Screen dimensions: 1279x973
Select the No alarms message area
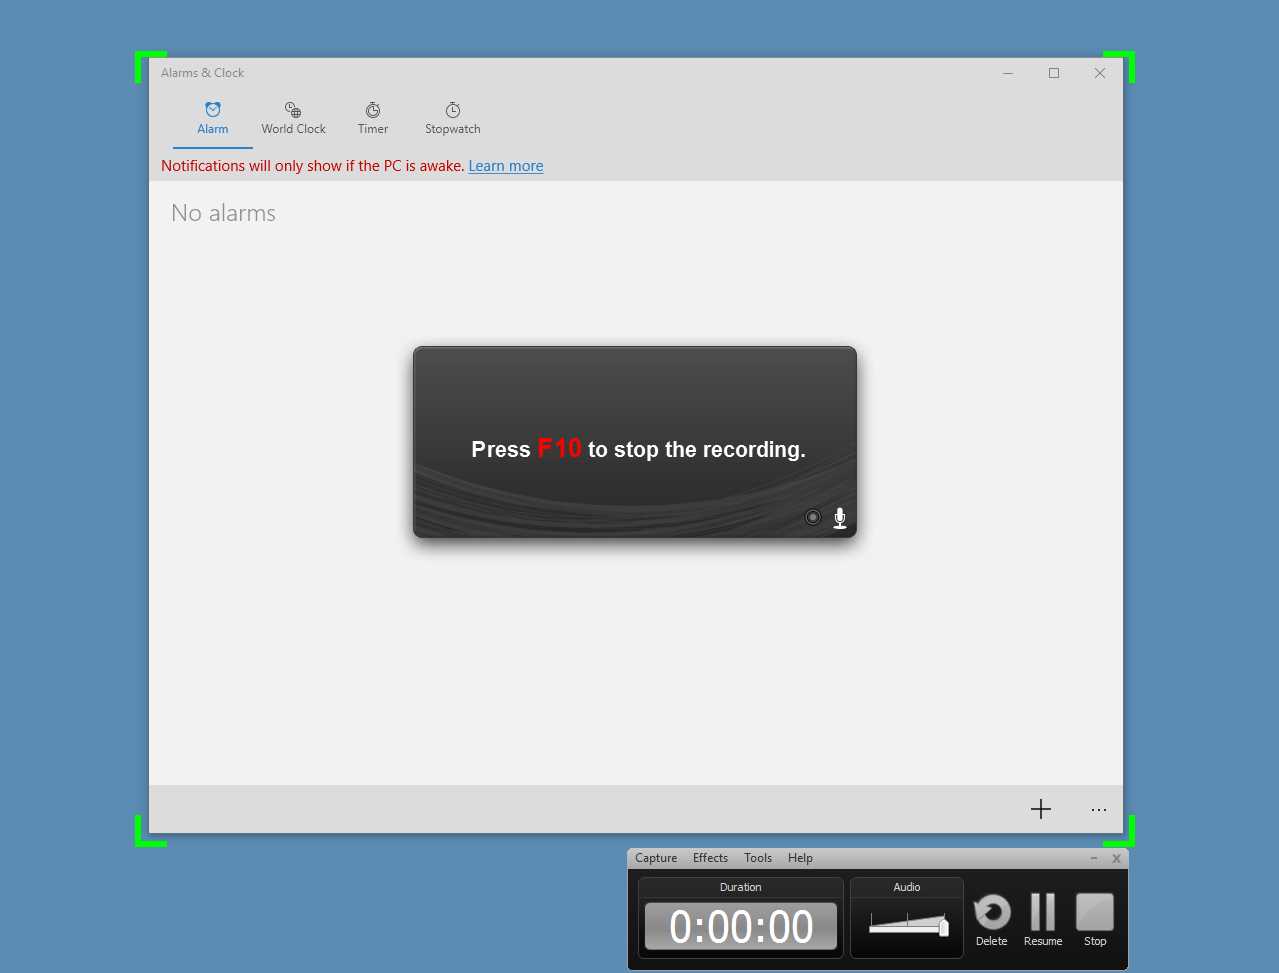coord(223,212)
